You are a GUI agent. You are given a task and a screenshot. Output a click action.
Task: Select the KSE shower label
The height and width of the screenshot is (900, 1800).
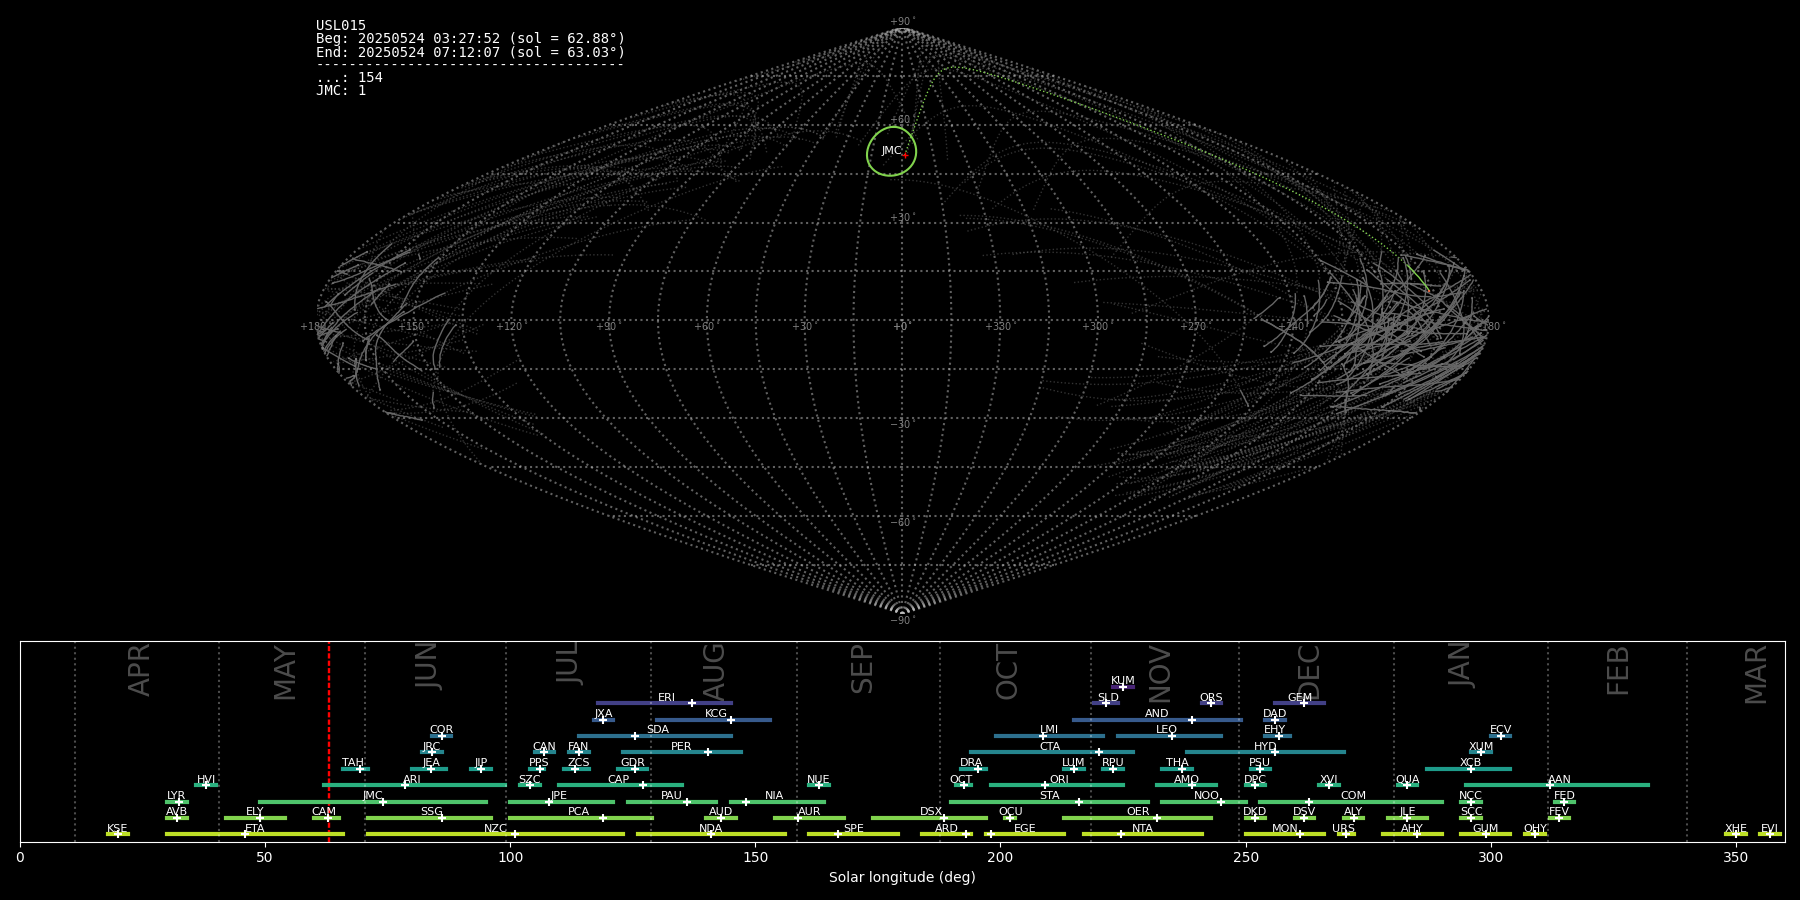coord(117,828)
